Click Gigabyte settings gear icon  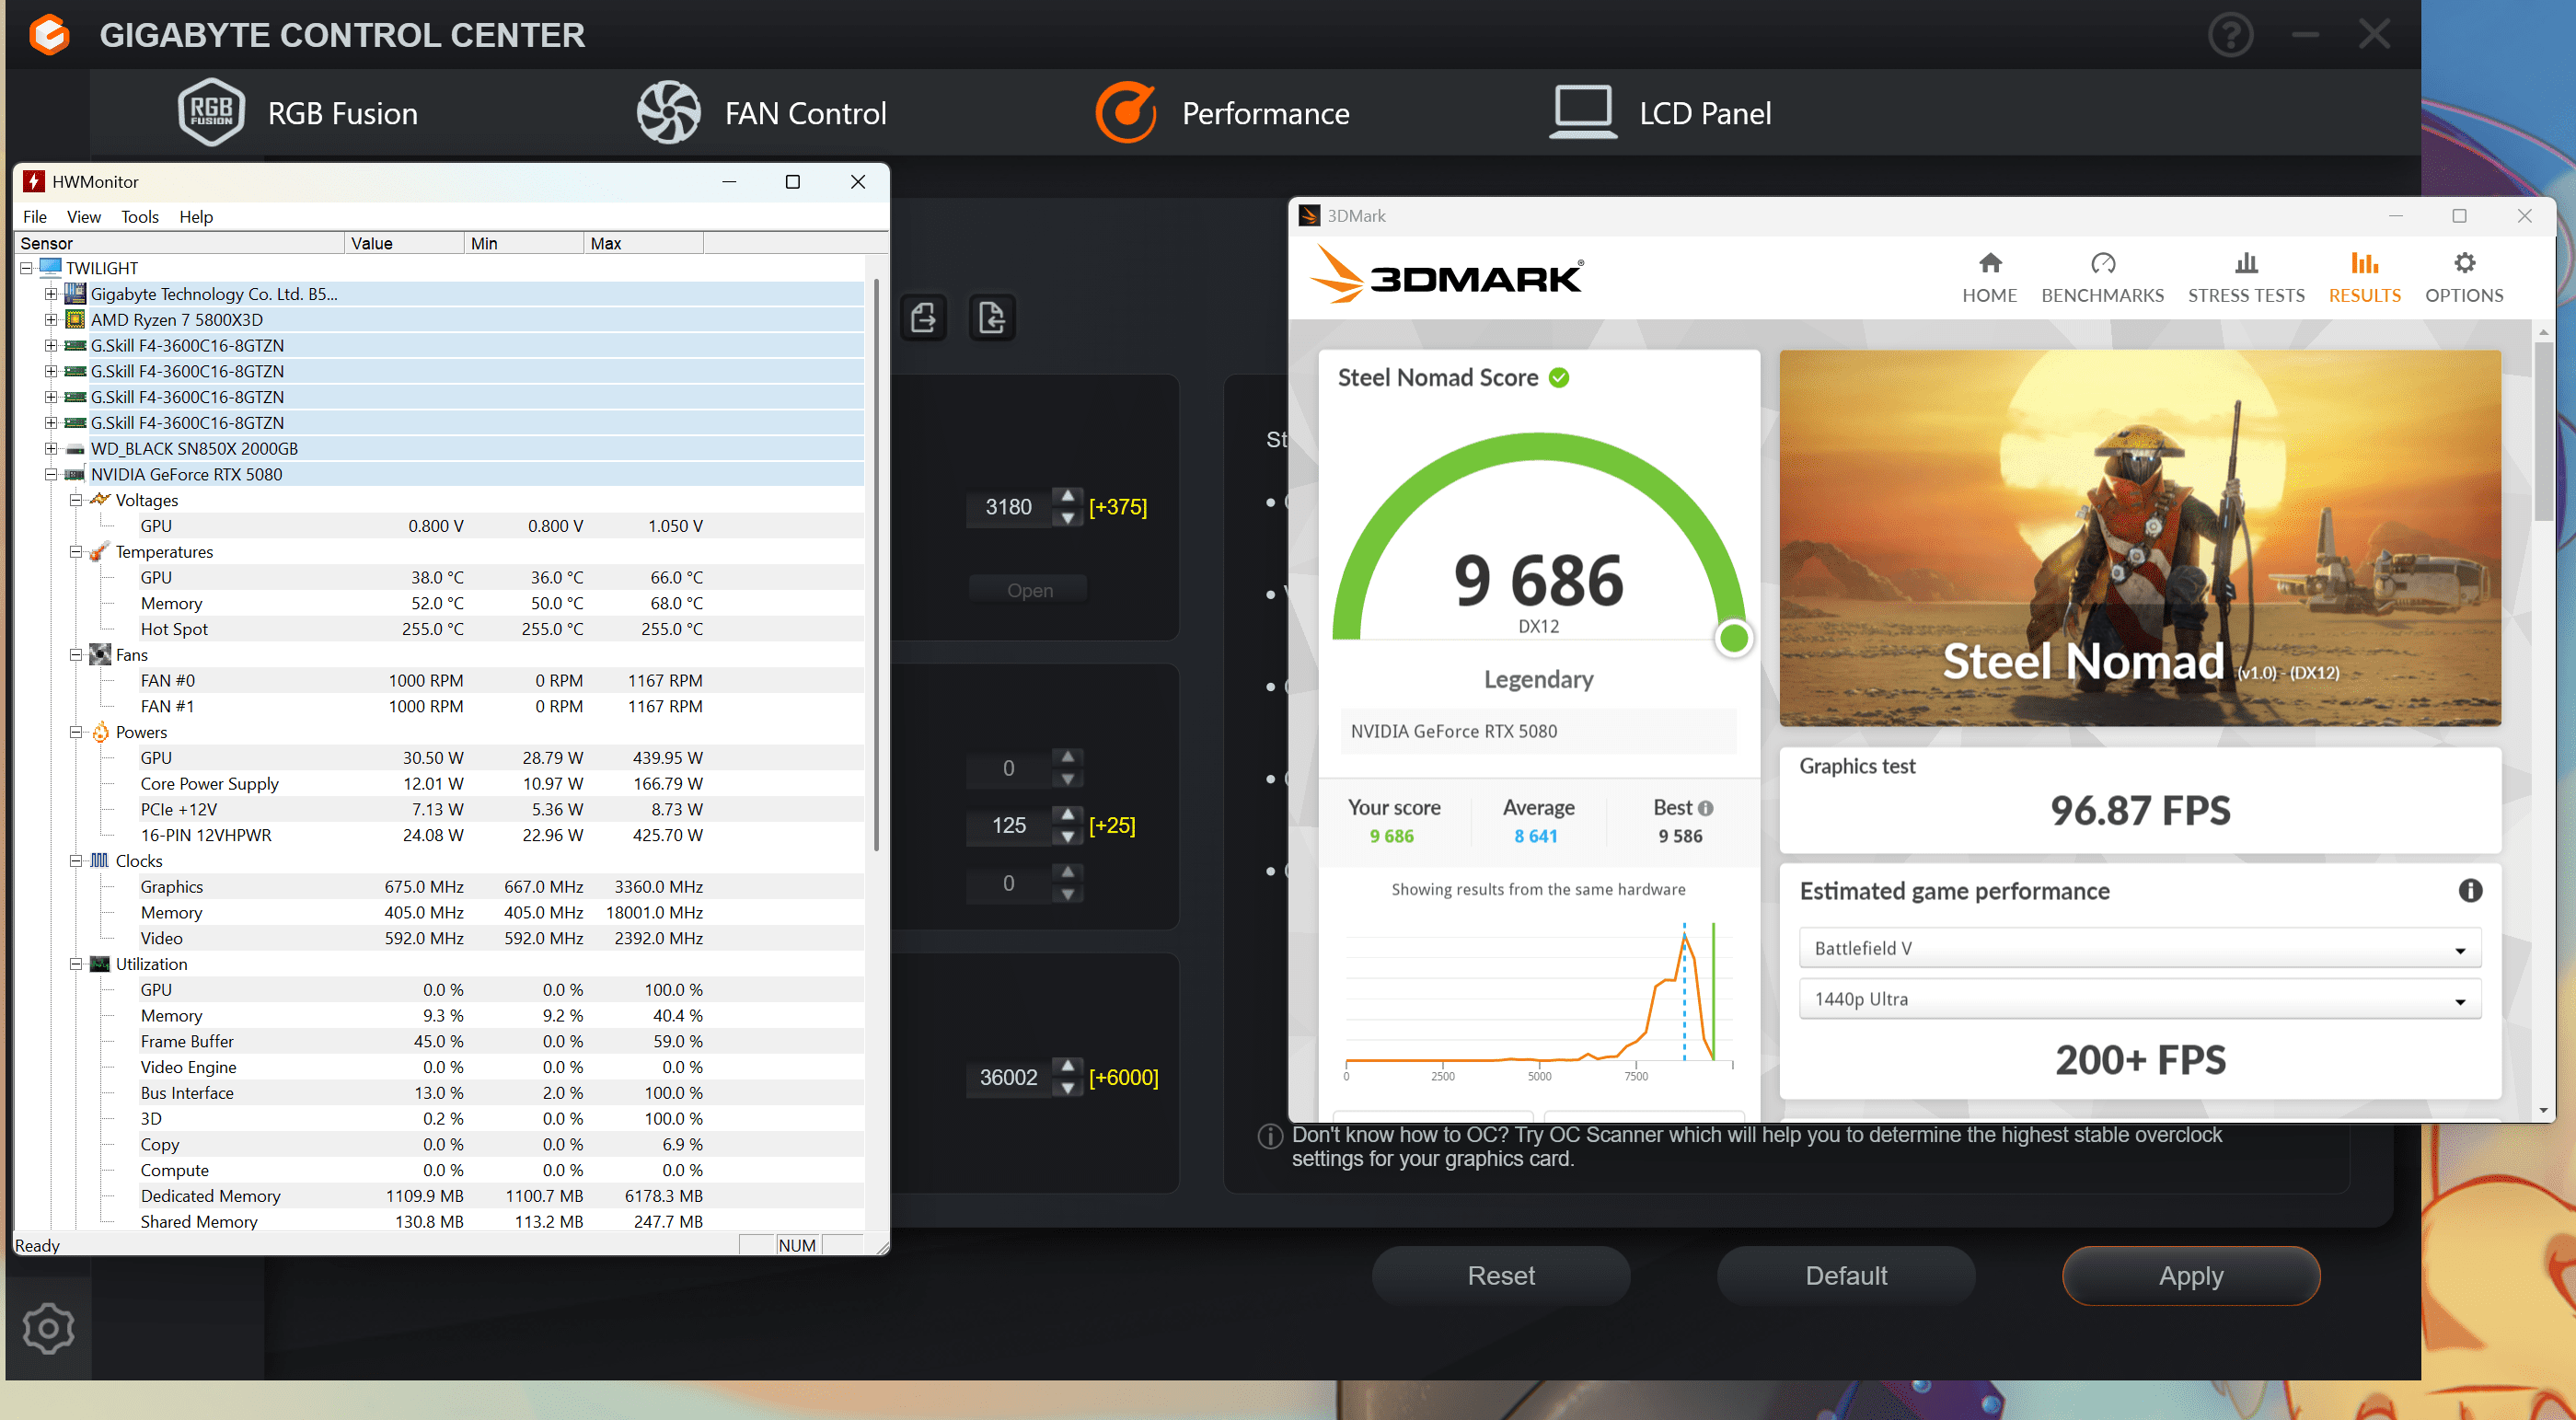(48, 1328)
